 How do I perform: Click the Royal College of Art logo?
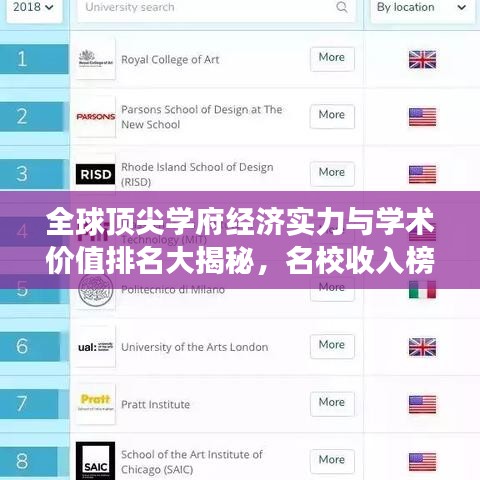(96, 60)
